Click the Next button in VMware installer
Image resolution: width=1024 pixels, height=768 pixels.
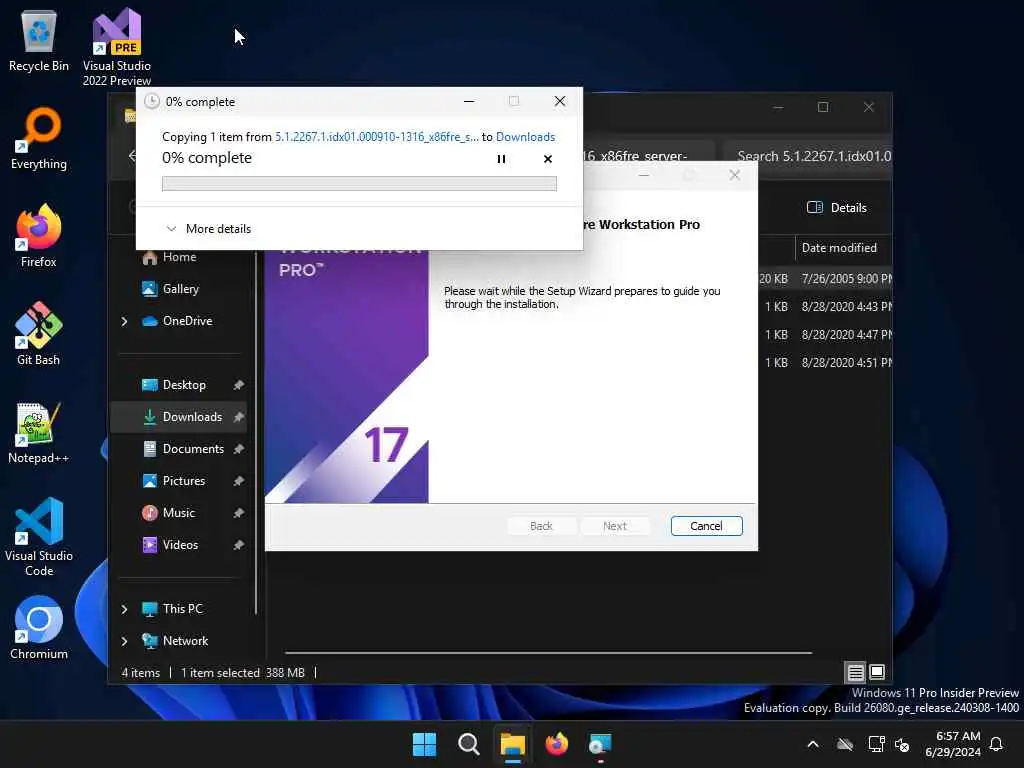point(615,526)
